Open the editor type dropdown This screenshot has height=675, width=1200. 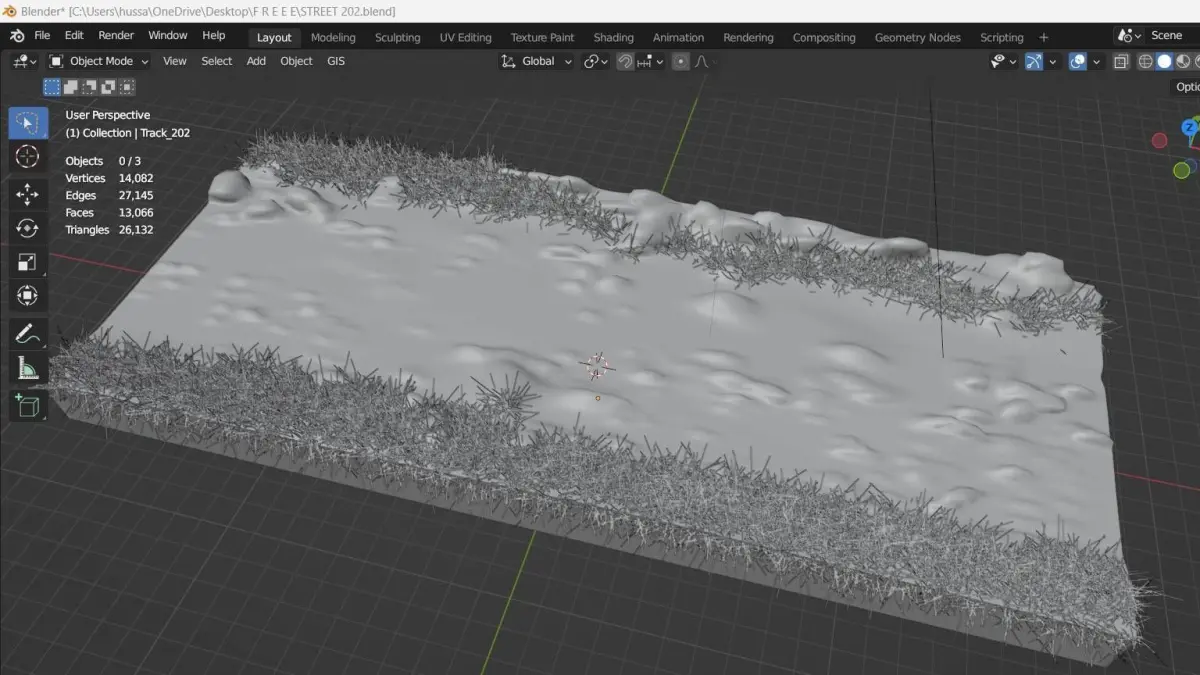[24, 61]
